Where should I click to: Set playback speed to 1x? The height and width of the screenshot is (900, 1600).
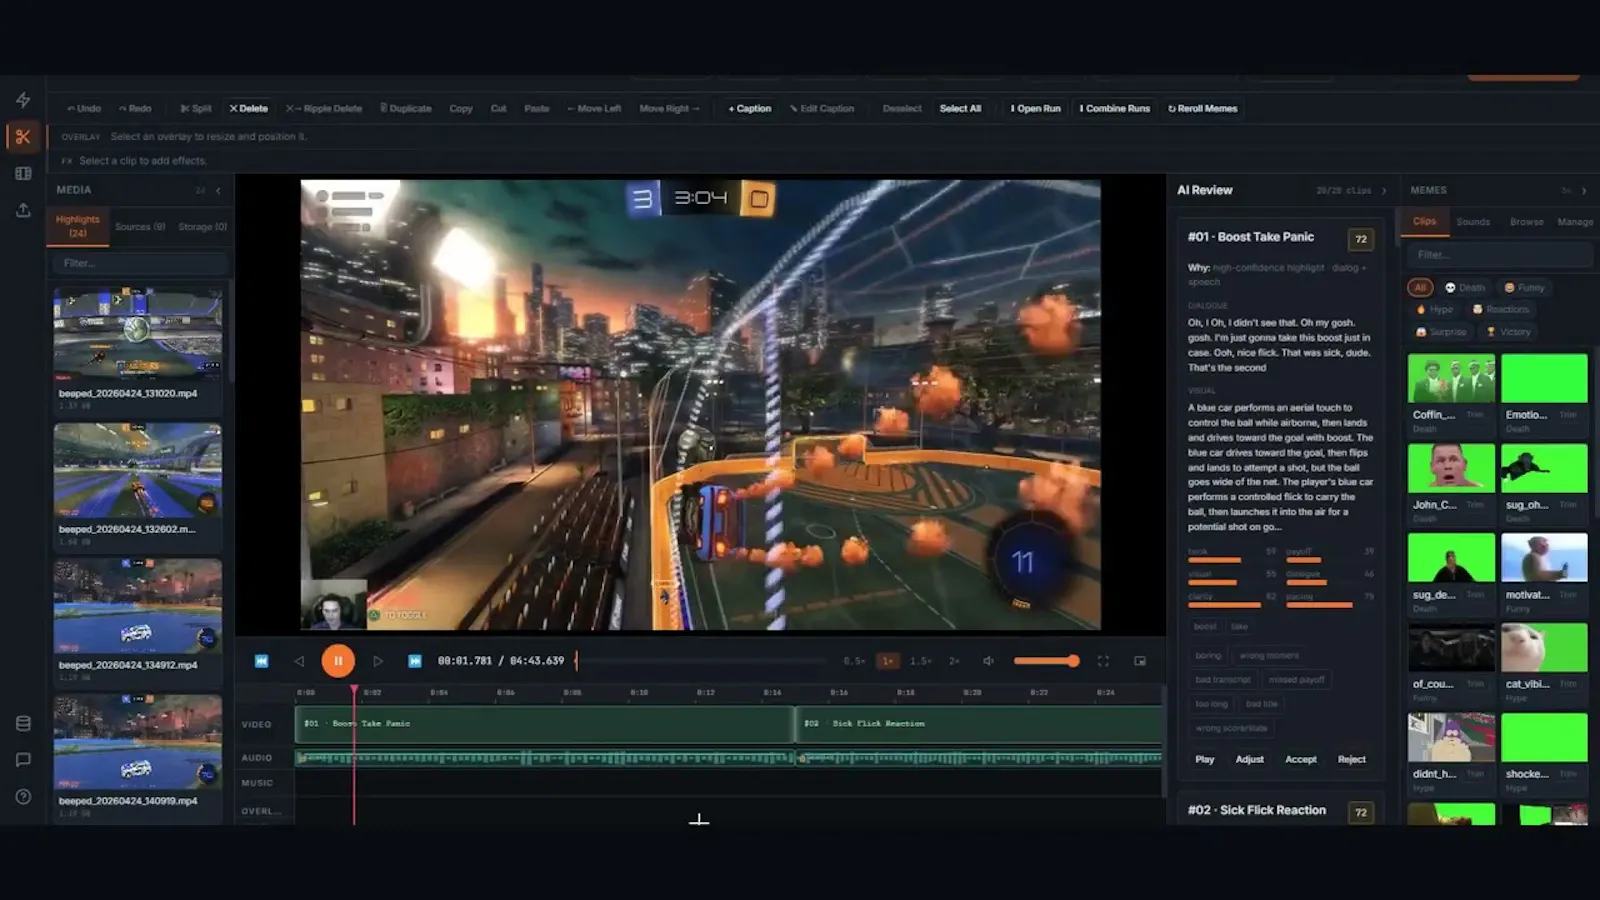887,661
